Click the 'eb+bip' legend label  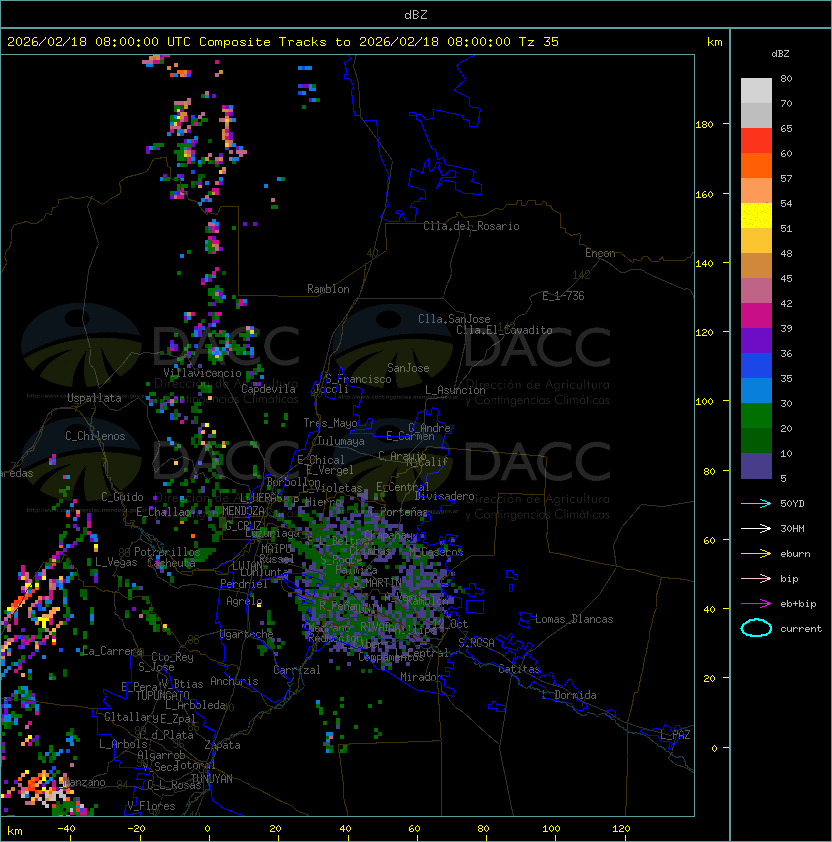[x=798, y=604]
